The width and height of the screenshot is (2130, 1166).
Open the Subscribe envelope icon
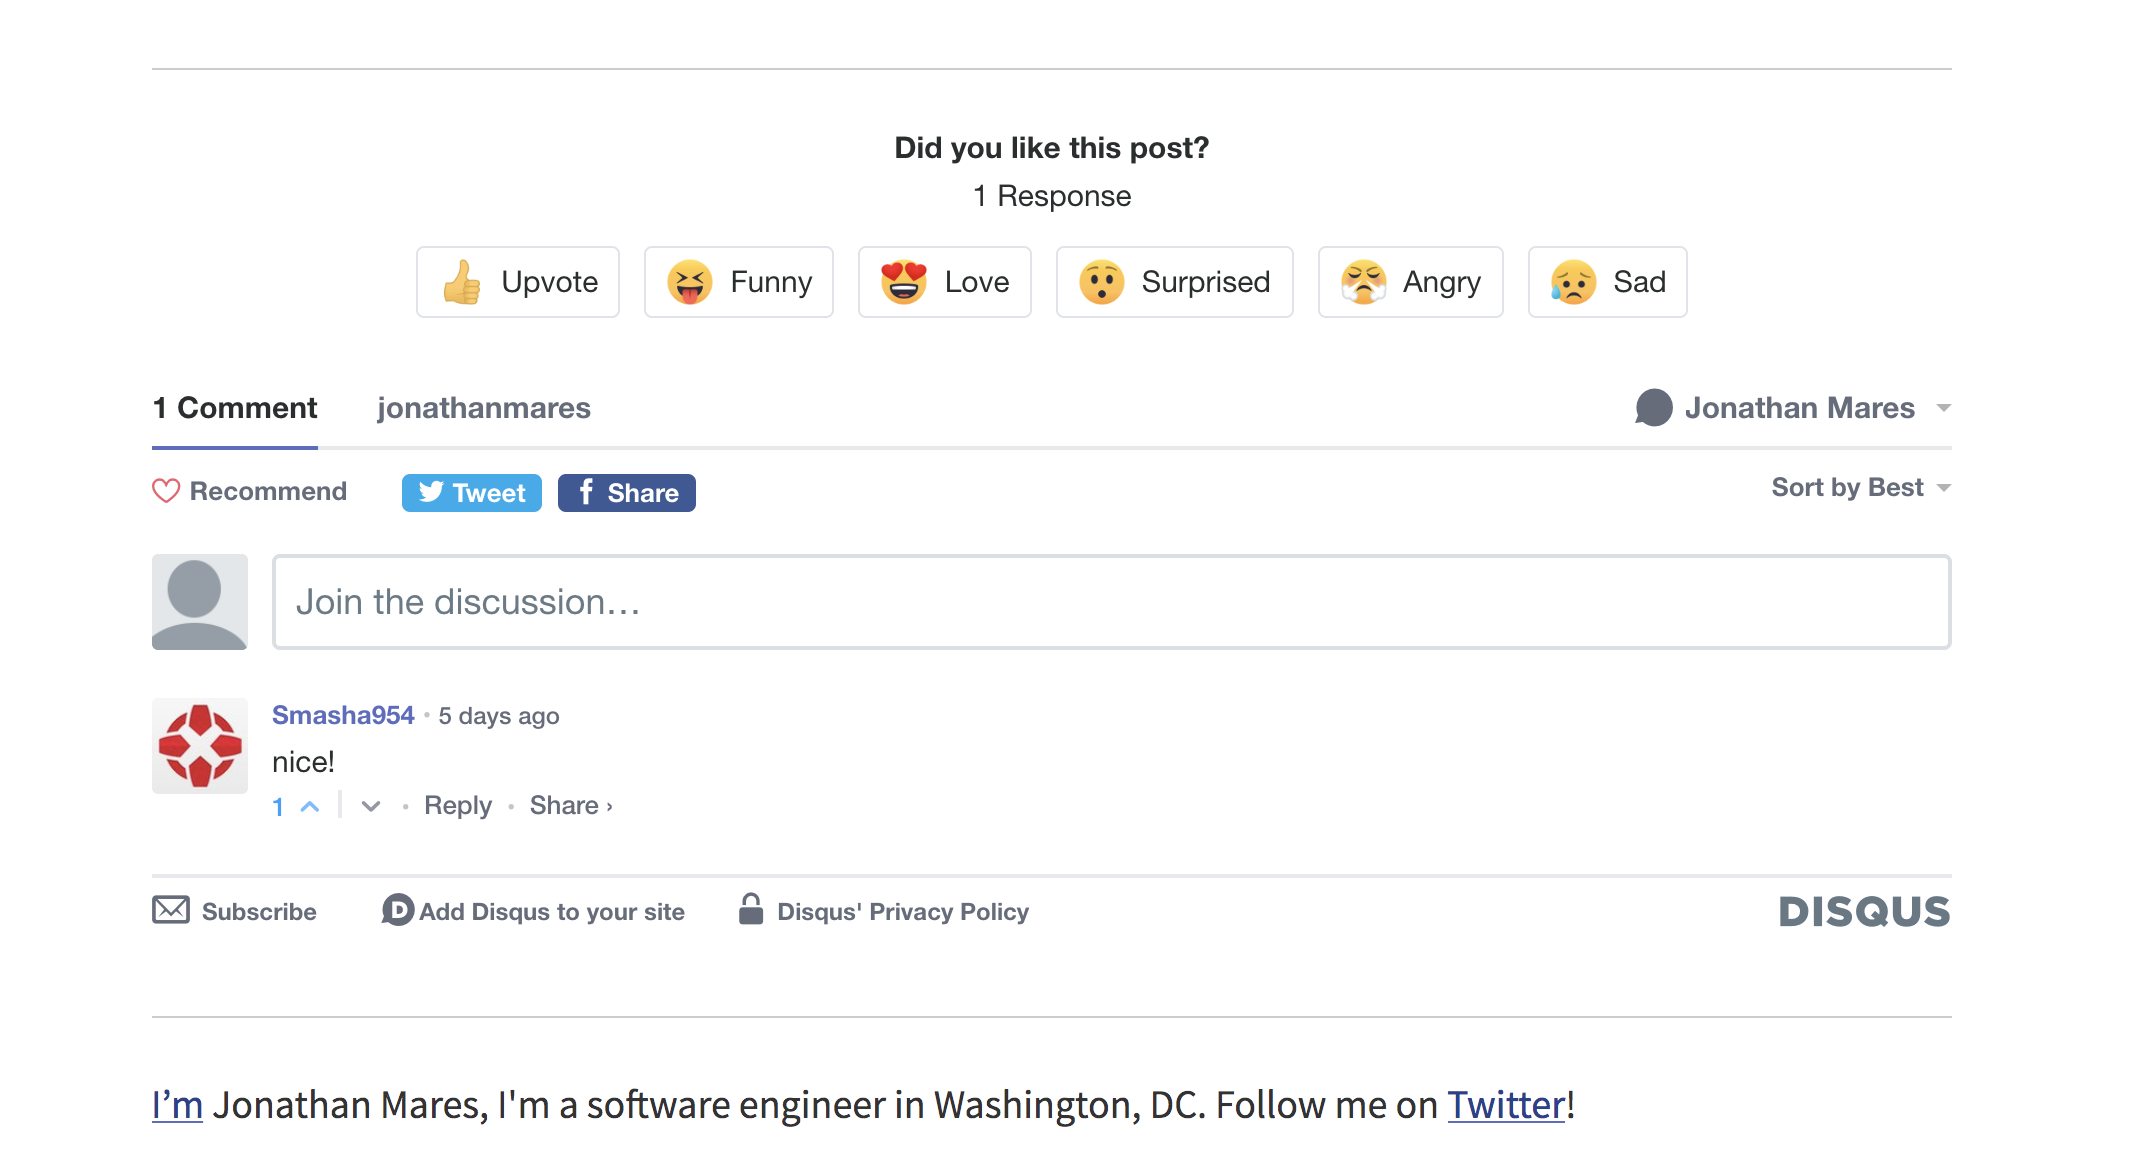(x=171, y=910)
